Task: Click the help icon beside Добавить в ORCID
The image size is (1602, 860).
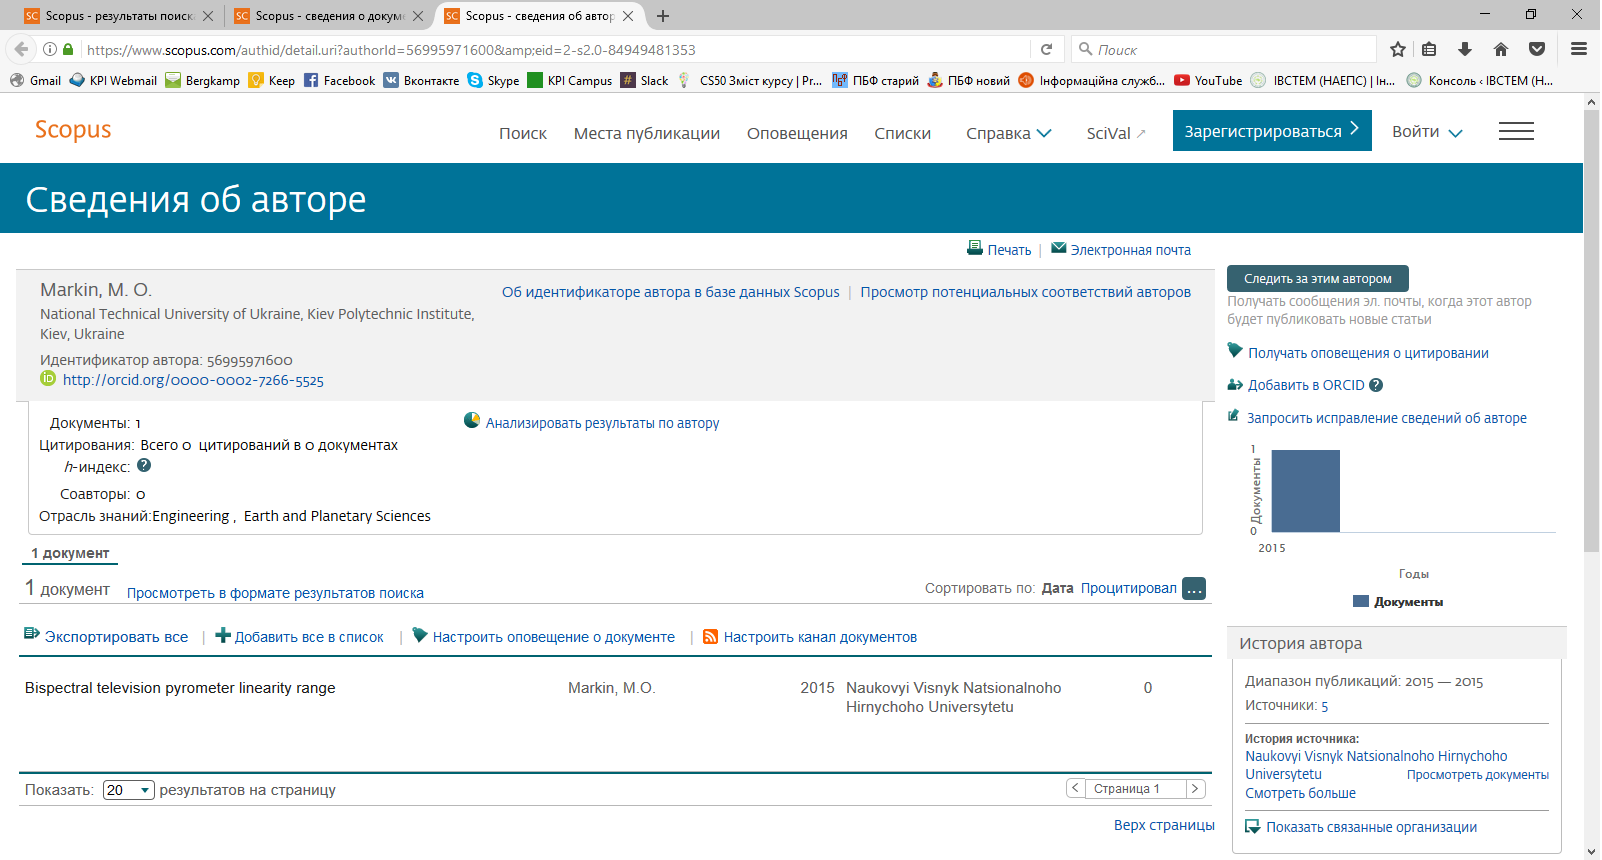Action: point(1376,385)
